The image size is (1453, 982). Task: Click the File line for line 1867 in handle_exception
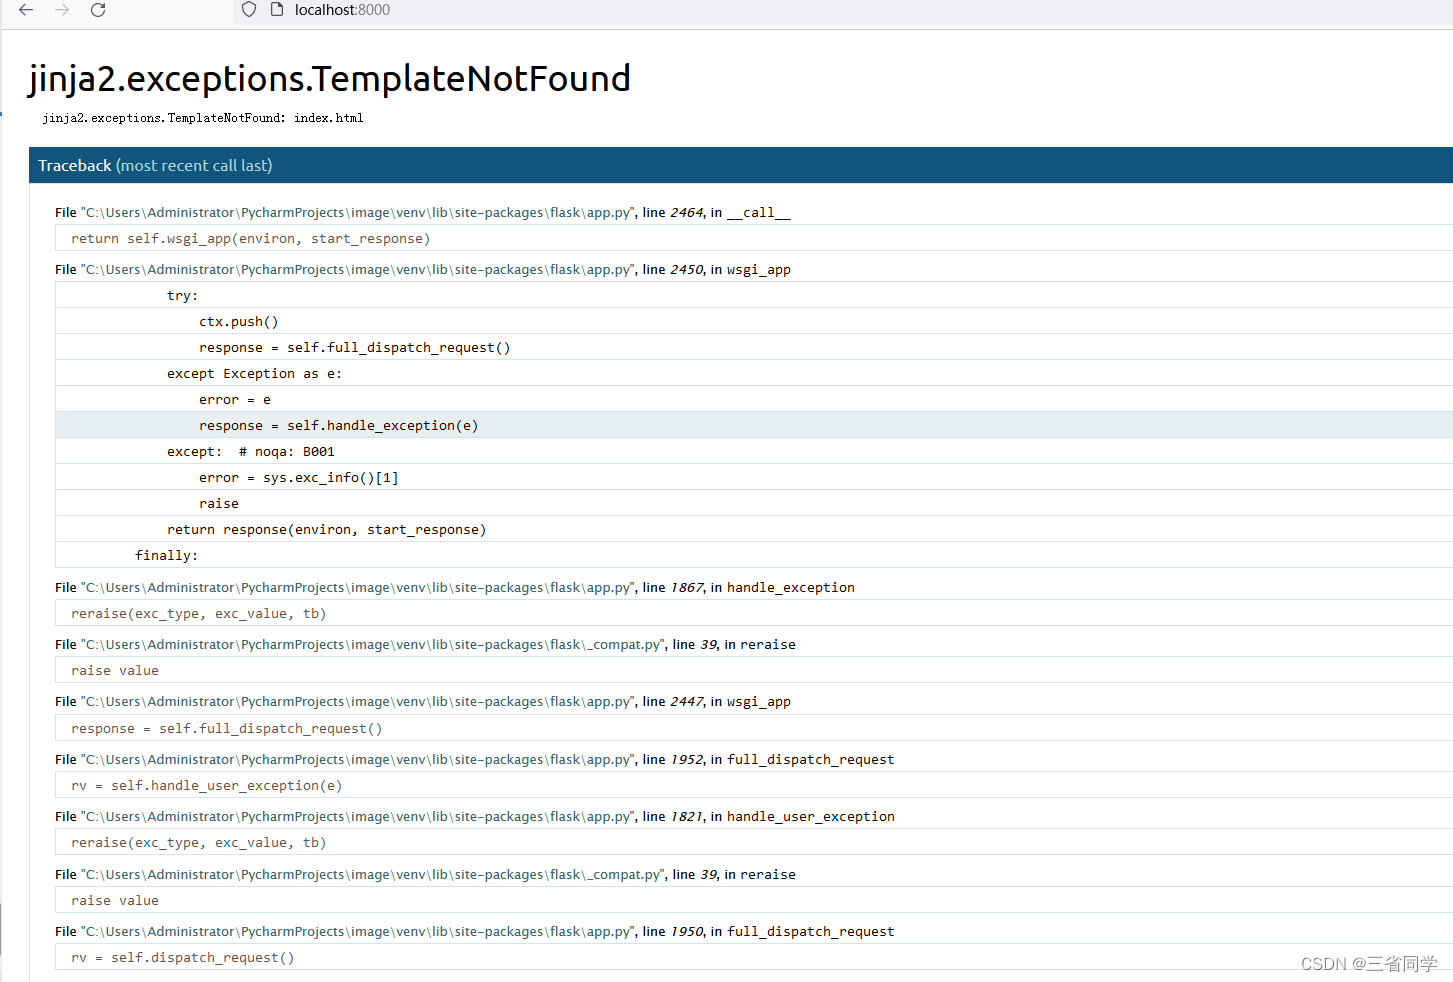tap(454, 587)
